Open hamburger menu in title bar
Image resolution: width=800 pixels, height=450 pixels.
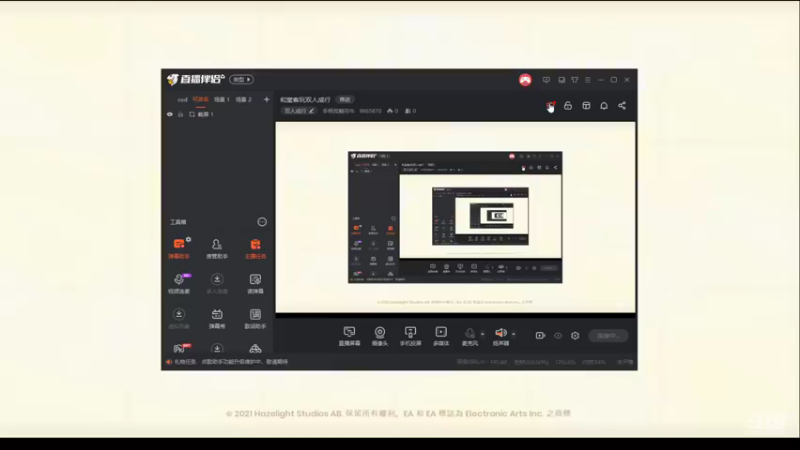[x=588, y=80]
